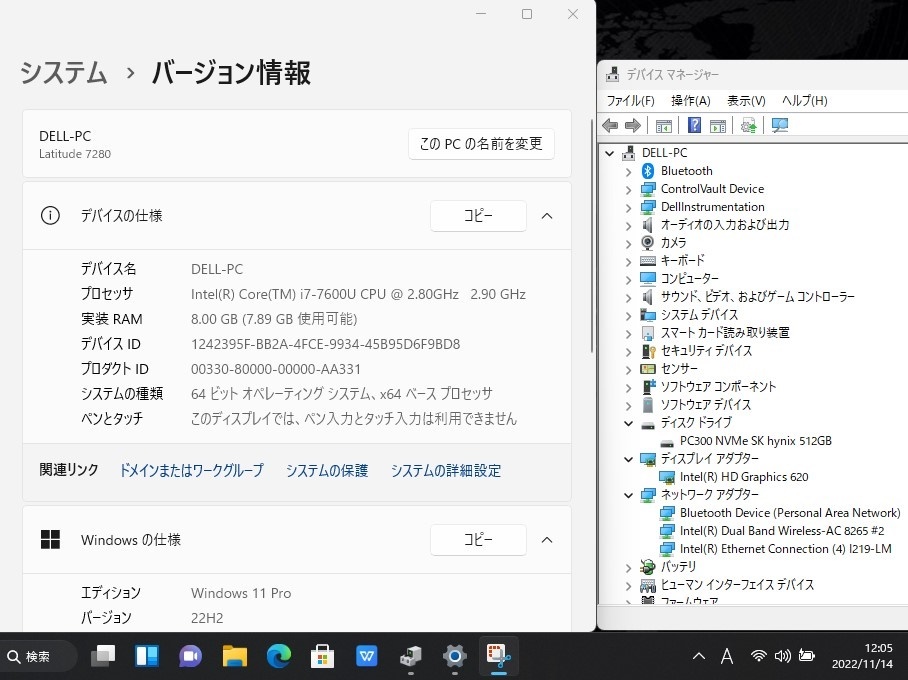Click the Forward navigation arrow in Device Manager
Viewport: 908px width, 680px height.
pos(631,124)
